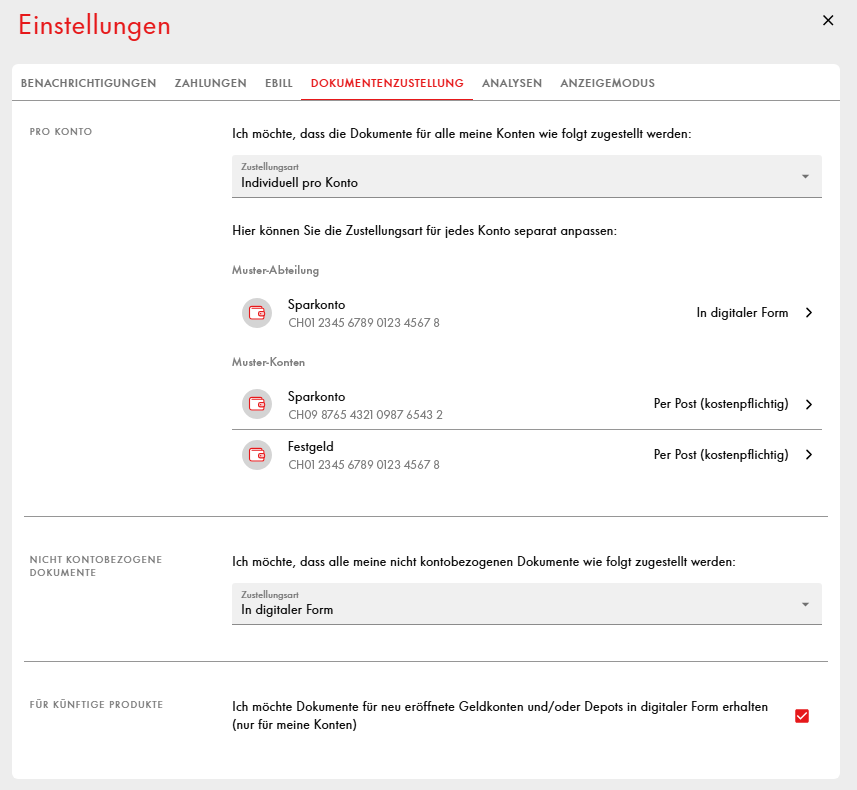The height and width of the screenshot is (790, 857).
Task: Click the wallet icon next to Festgeld
Action: [257, 455]
